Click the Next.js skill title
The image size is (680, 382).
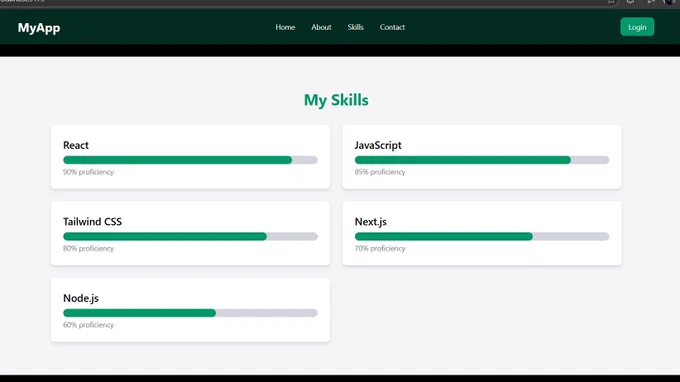[370, 222]
